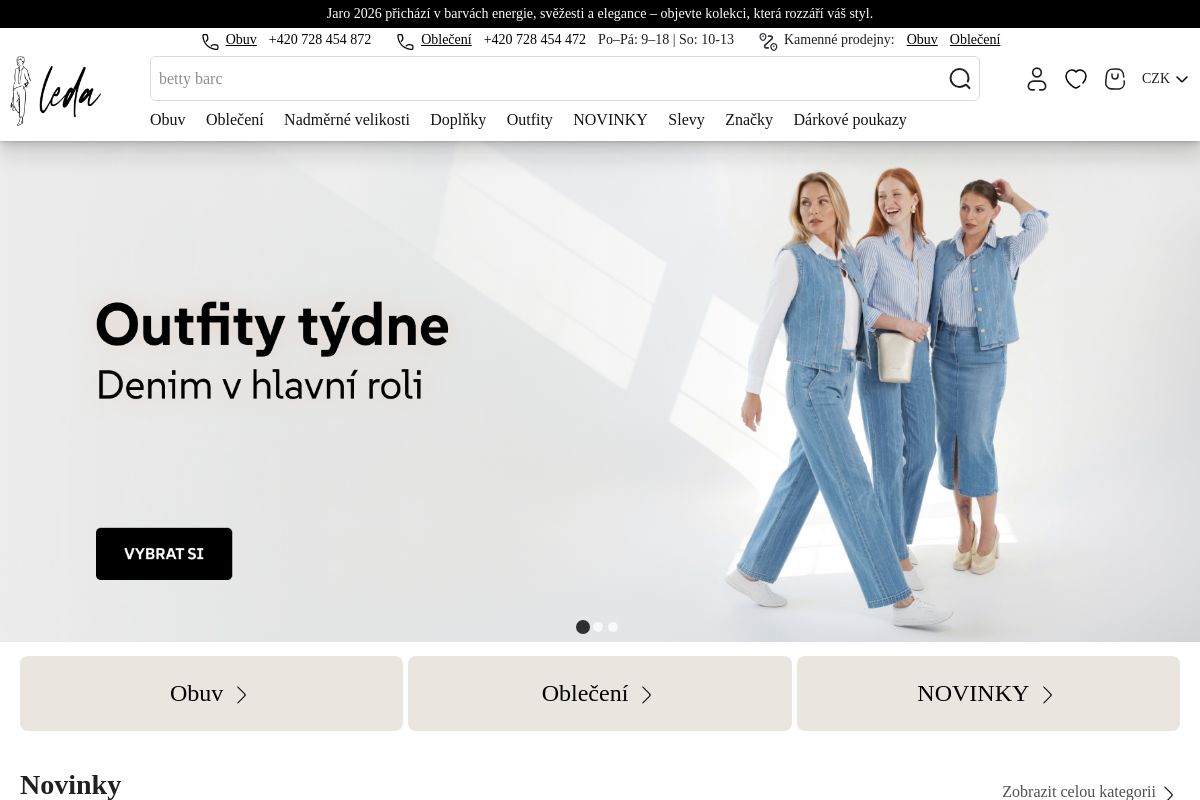The height and width of the screenshot is (800, 1200).
Task: Open the CZK currency dropdown
Action: coord(1164,79)
